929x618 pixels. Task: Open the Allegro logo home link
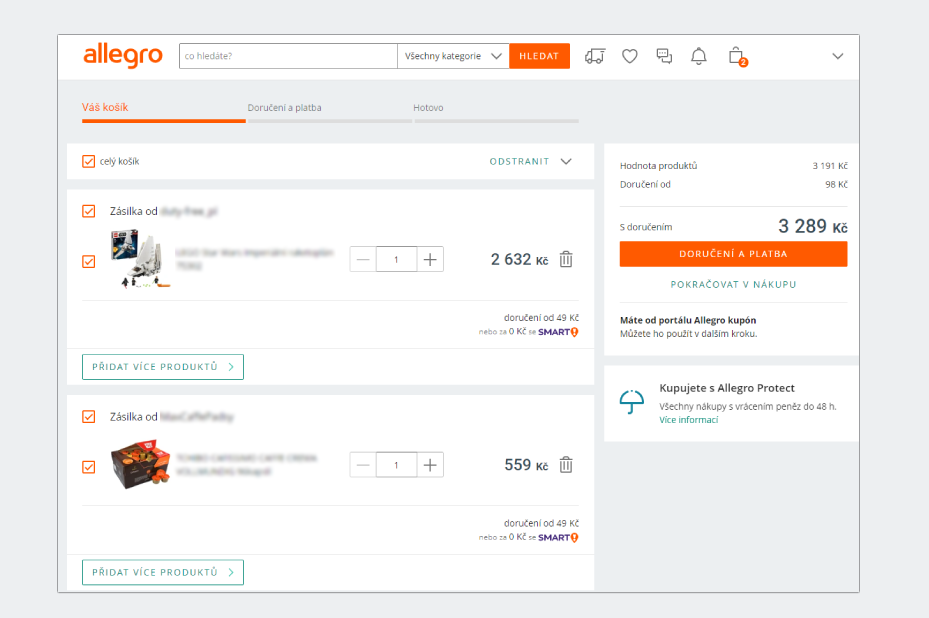(x=123, y=56)
